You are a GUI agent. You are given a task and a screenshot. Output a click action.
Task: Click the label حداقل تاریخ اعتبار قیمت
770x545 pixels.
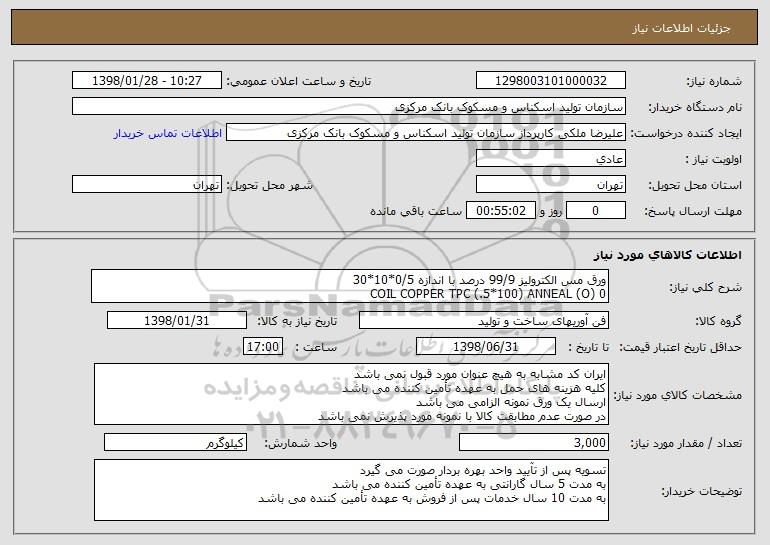[681, 347]
